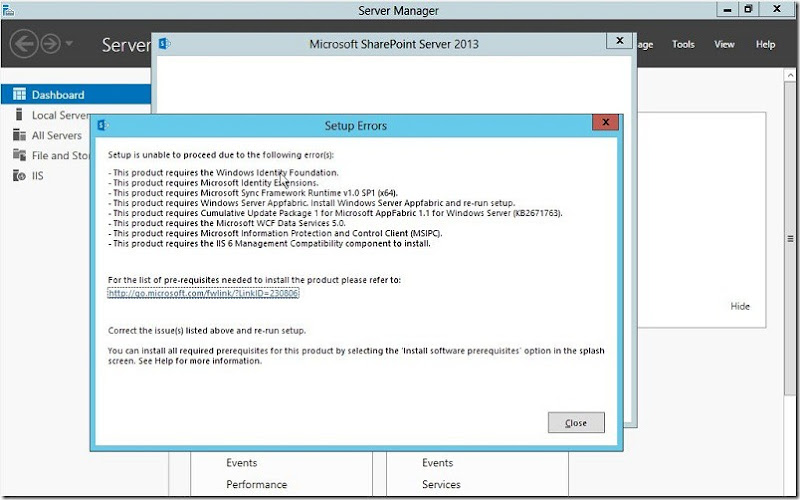Click Events in the left role tile
Image resolution: width=800 pixels, height=500 pixels.
click(x=241, y=463)
